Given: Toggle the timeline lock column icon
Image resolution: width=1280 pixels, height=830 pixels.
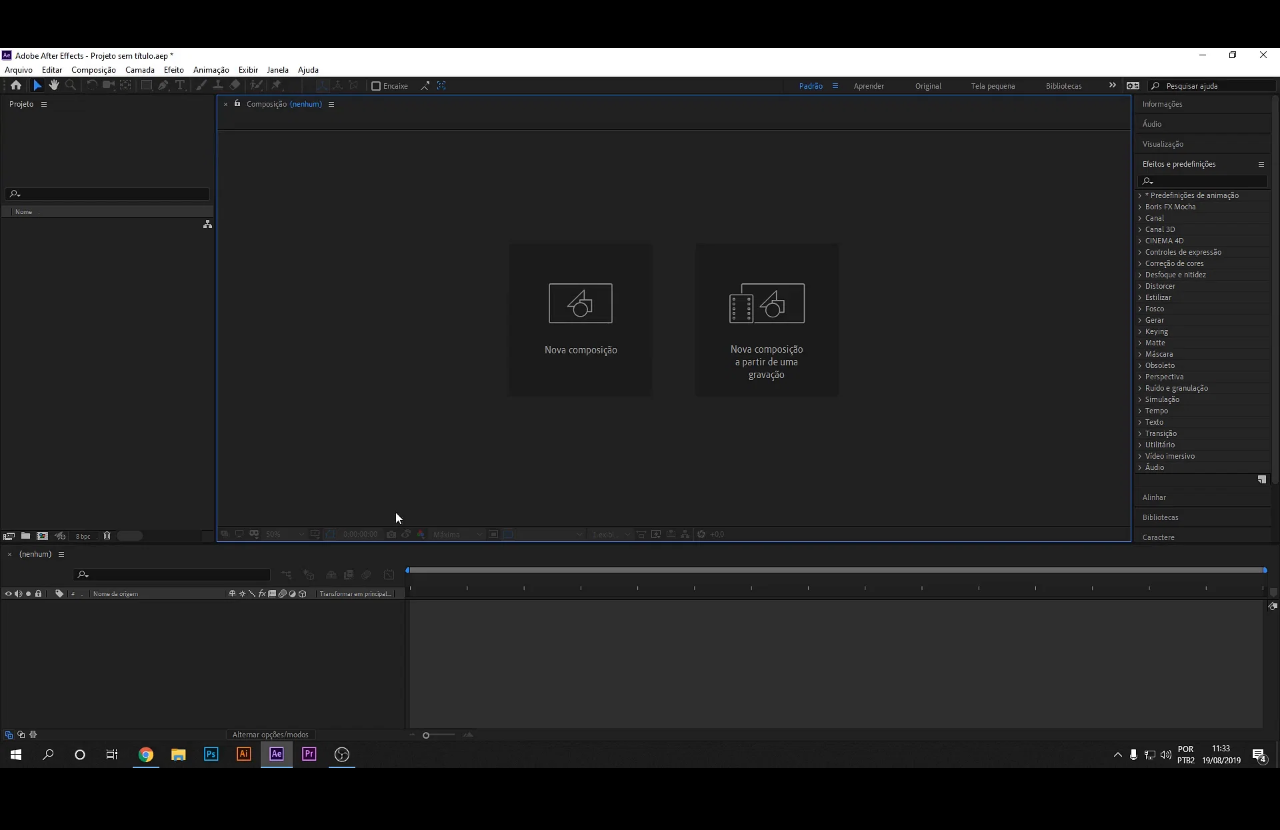Looking at the screenshot, I should [38, 594].
